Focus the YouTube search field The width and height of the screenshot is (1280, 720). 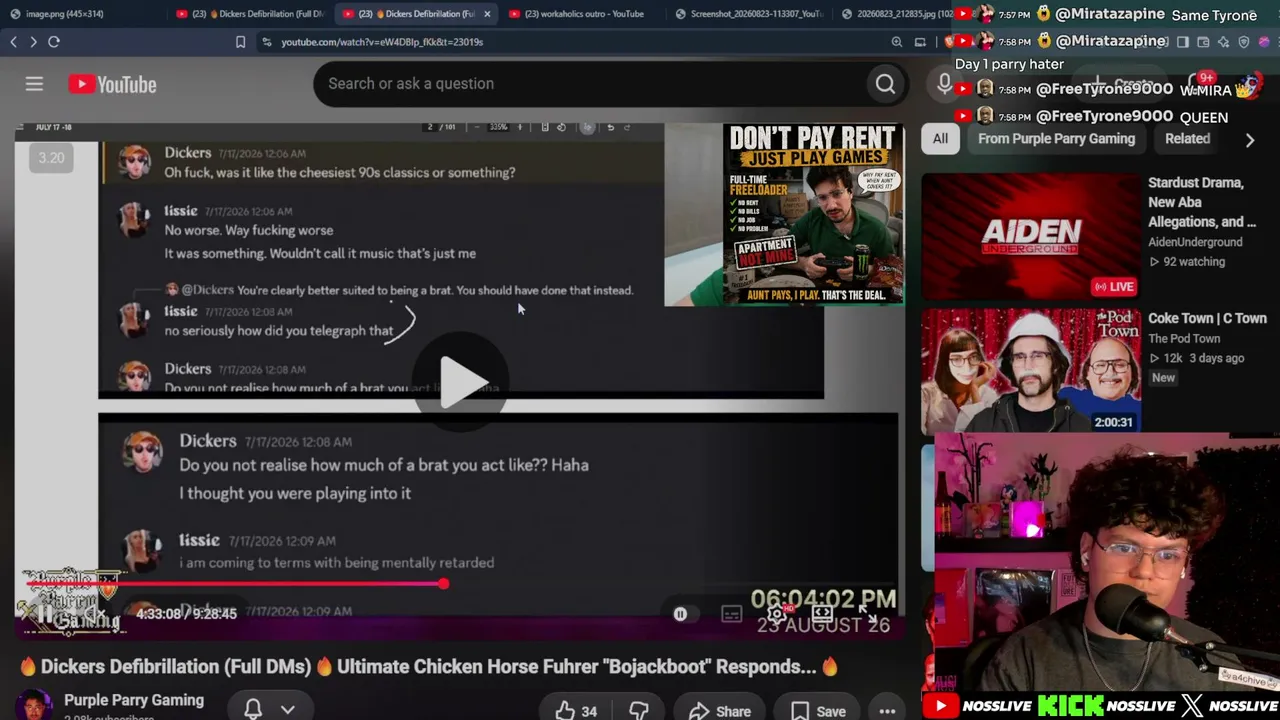coord(590,84)
